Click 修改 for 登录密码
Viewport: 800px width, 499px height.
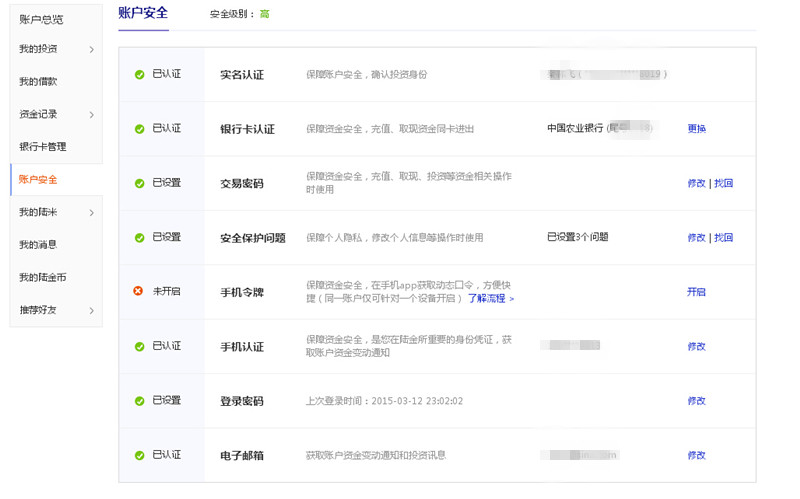tap(696, 401)
